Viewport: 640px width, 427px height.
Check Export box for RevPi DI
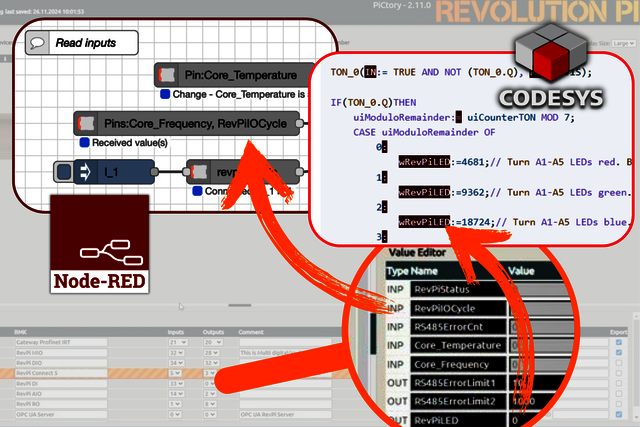[x=619, y=383]
